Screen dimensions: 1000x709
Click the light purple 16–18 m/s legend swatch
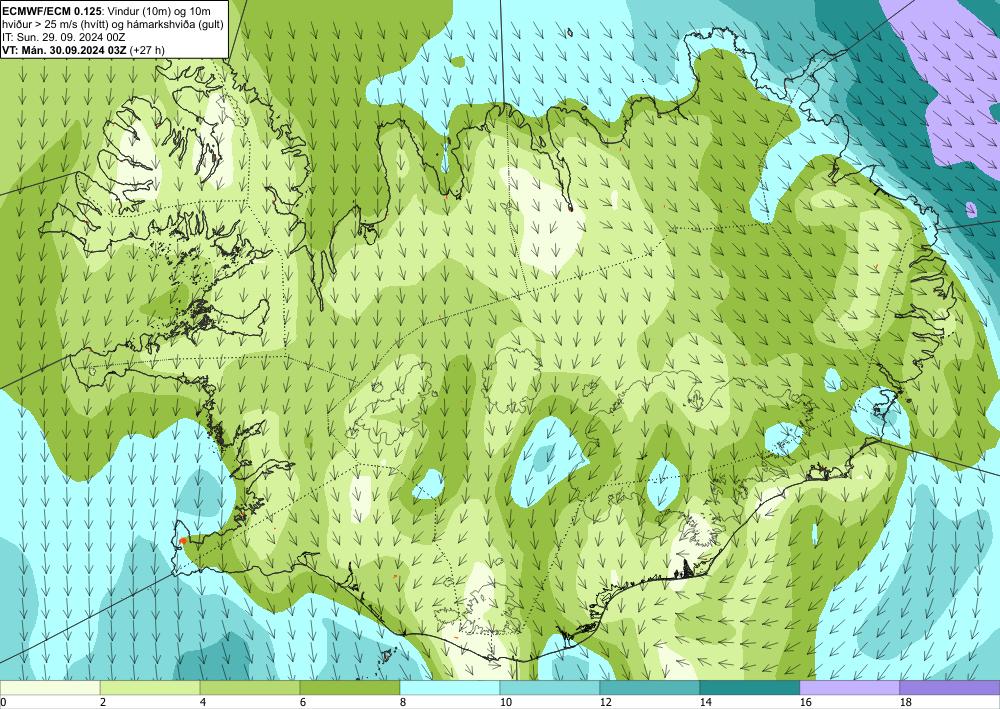pyautogui.click(x=849, y=687)
